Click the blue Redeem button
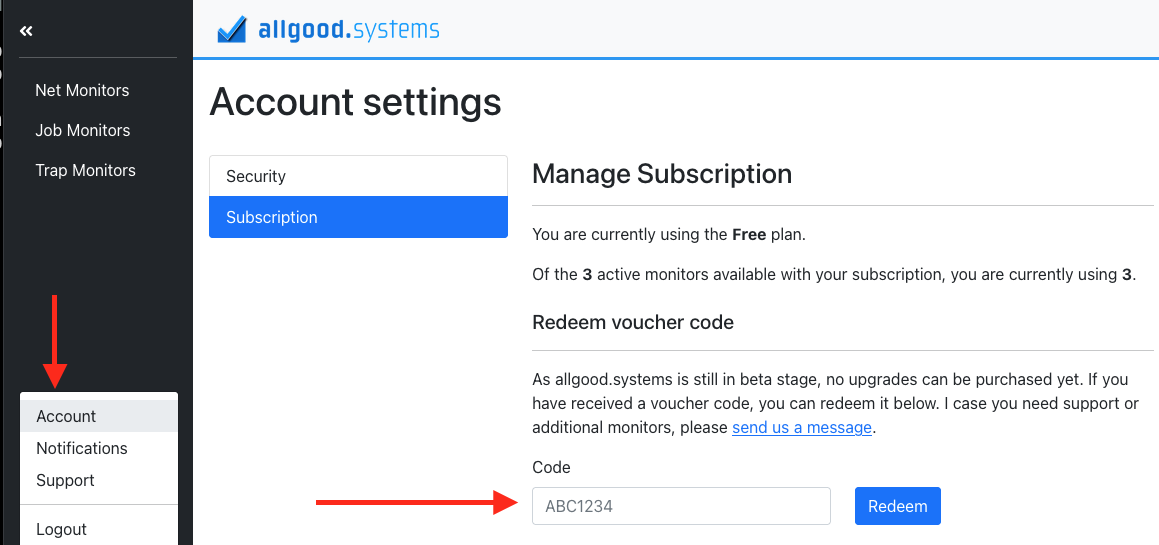The width and height of the screenshot is (1159, 545). [x=897, y=506]
